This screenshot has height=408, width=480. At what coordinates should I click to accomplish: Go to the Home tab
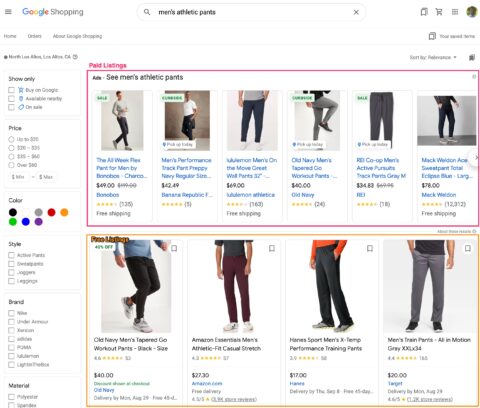point(10,36)
